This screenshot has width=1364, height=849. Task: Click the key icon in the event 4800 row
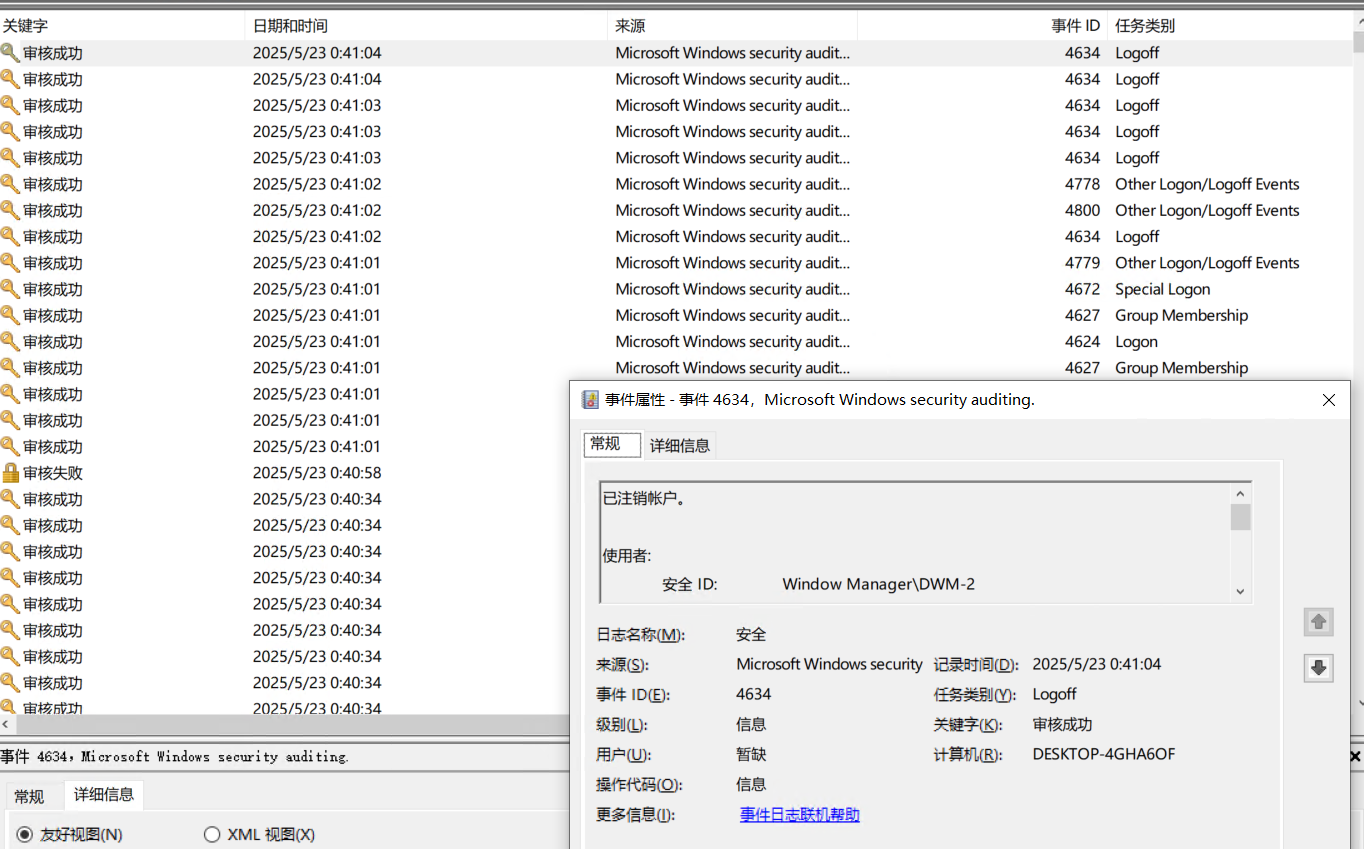pos(10,210)
